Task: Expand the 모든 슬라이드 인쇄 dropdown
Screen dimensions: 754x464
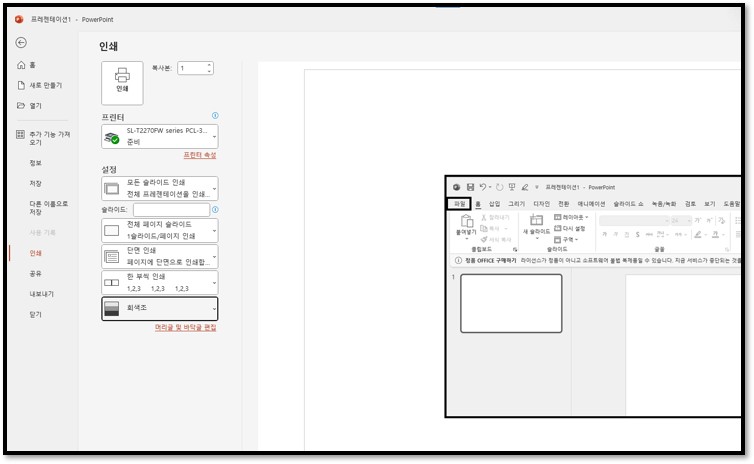Action: (160, 188)
